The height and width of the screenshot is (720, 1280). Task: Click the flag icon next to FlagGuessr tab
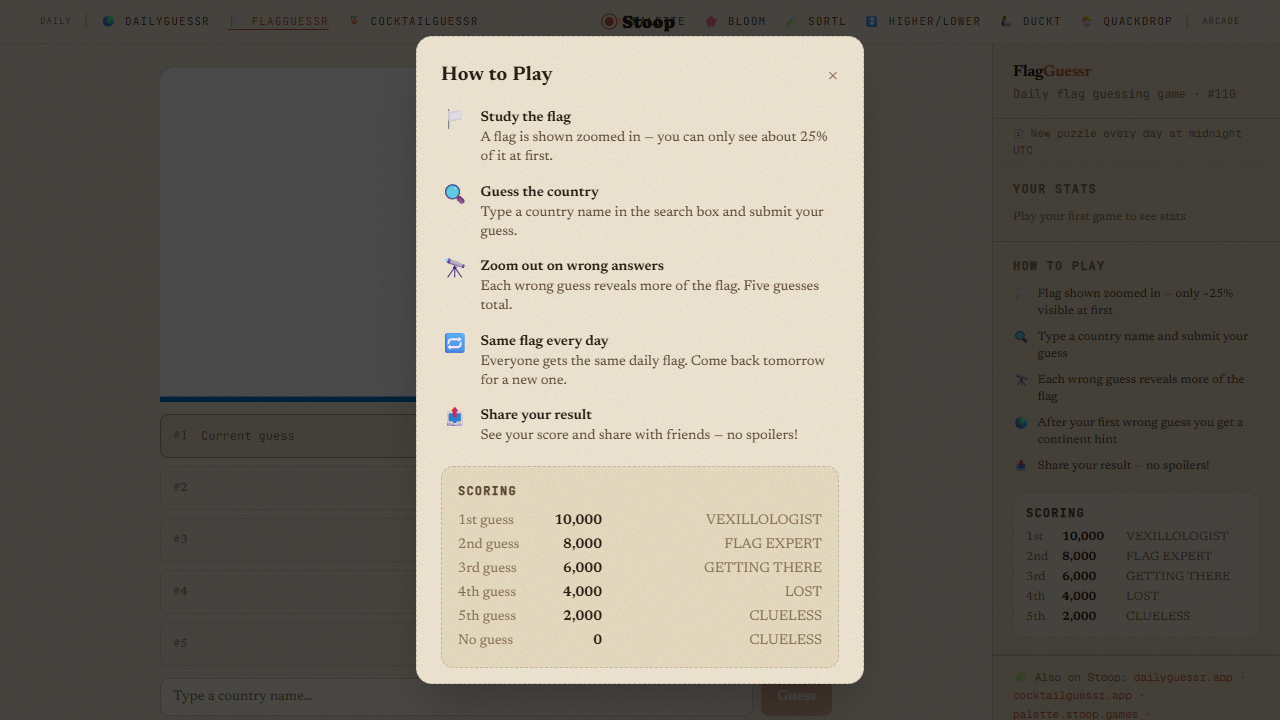(x=236, y=21)
